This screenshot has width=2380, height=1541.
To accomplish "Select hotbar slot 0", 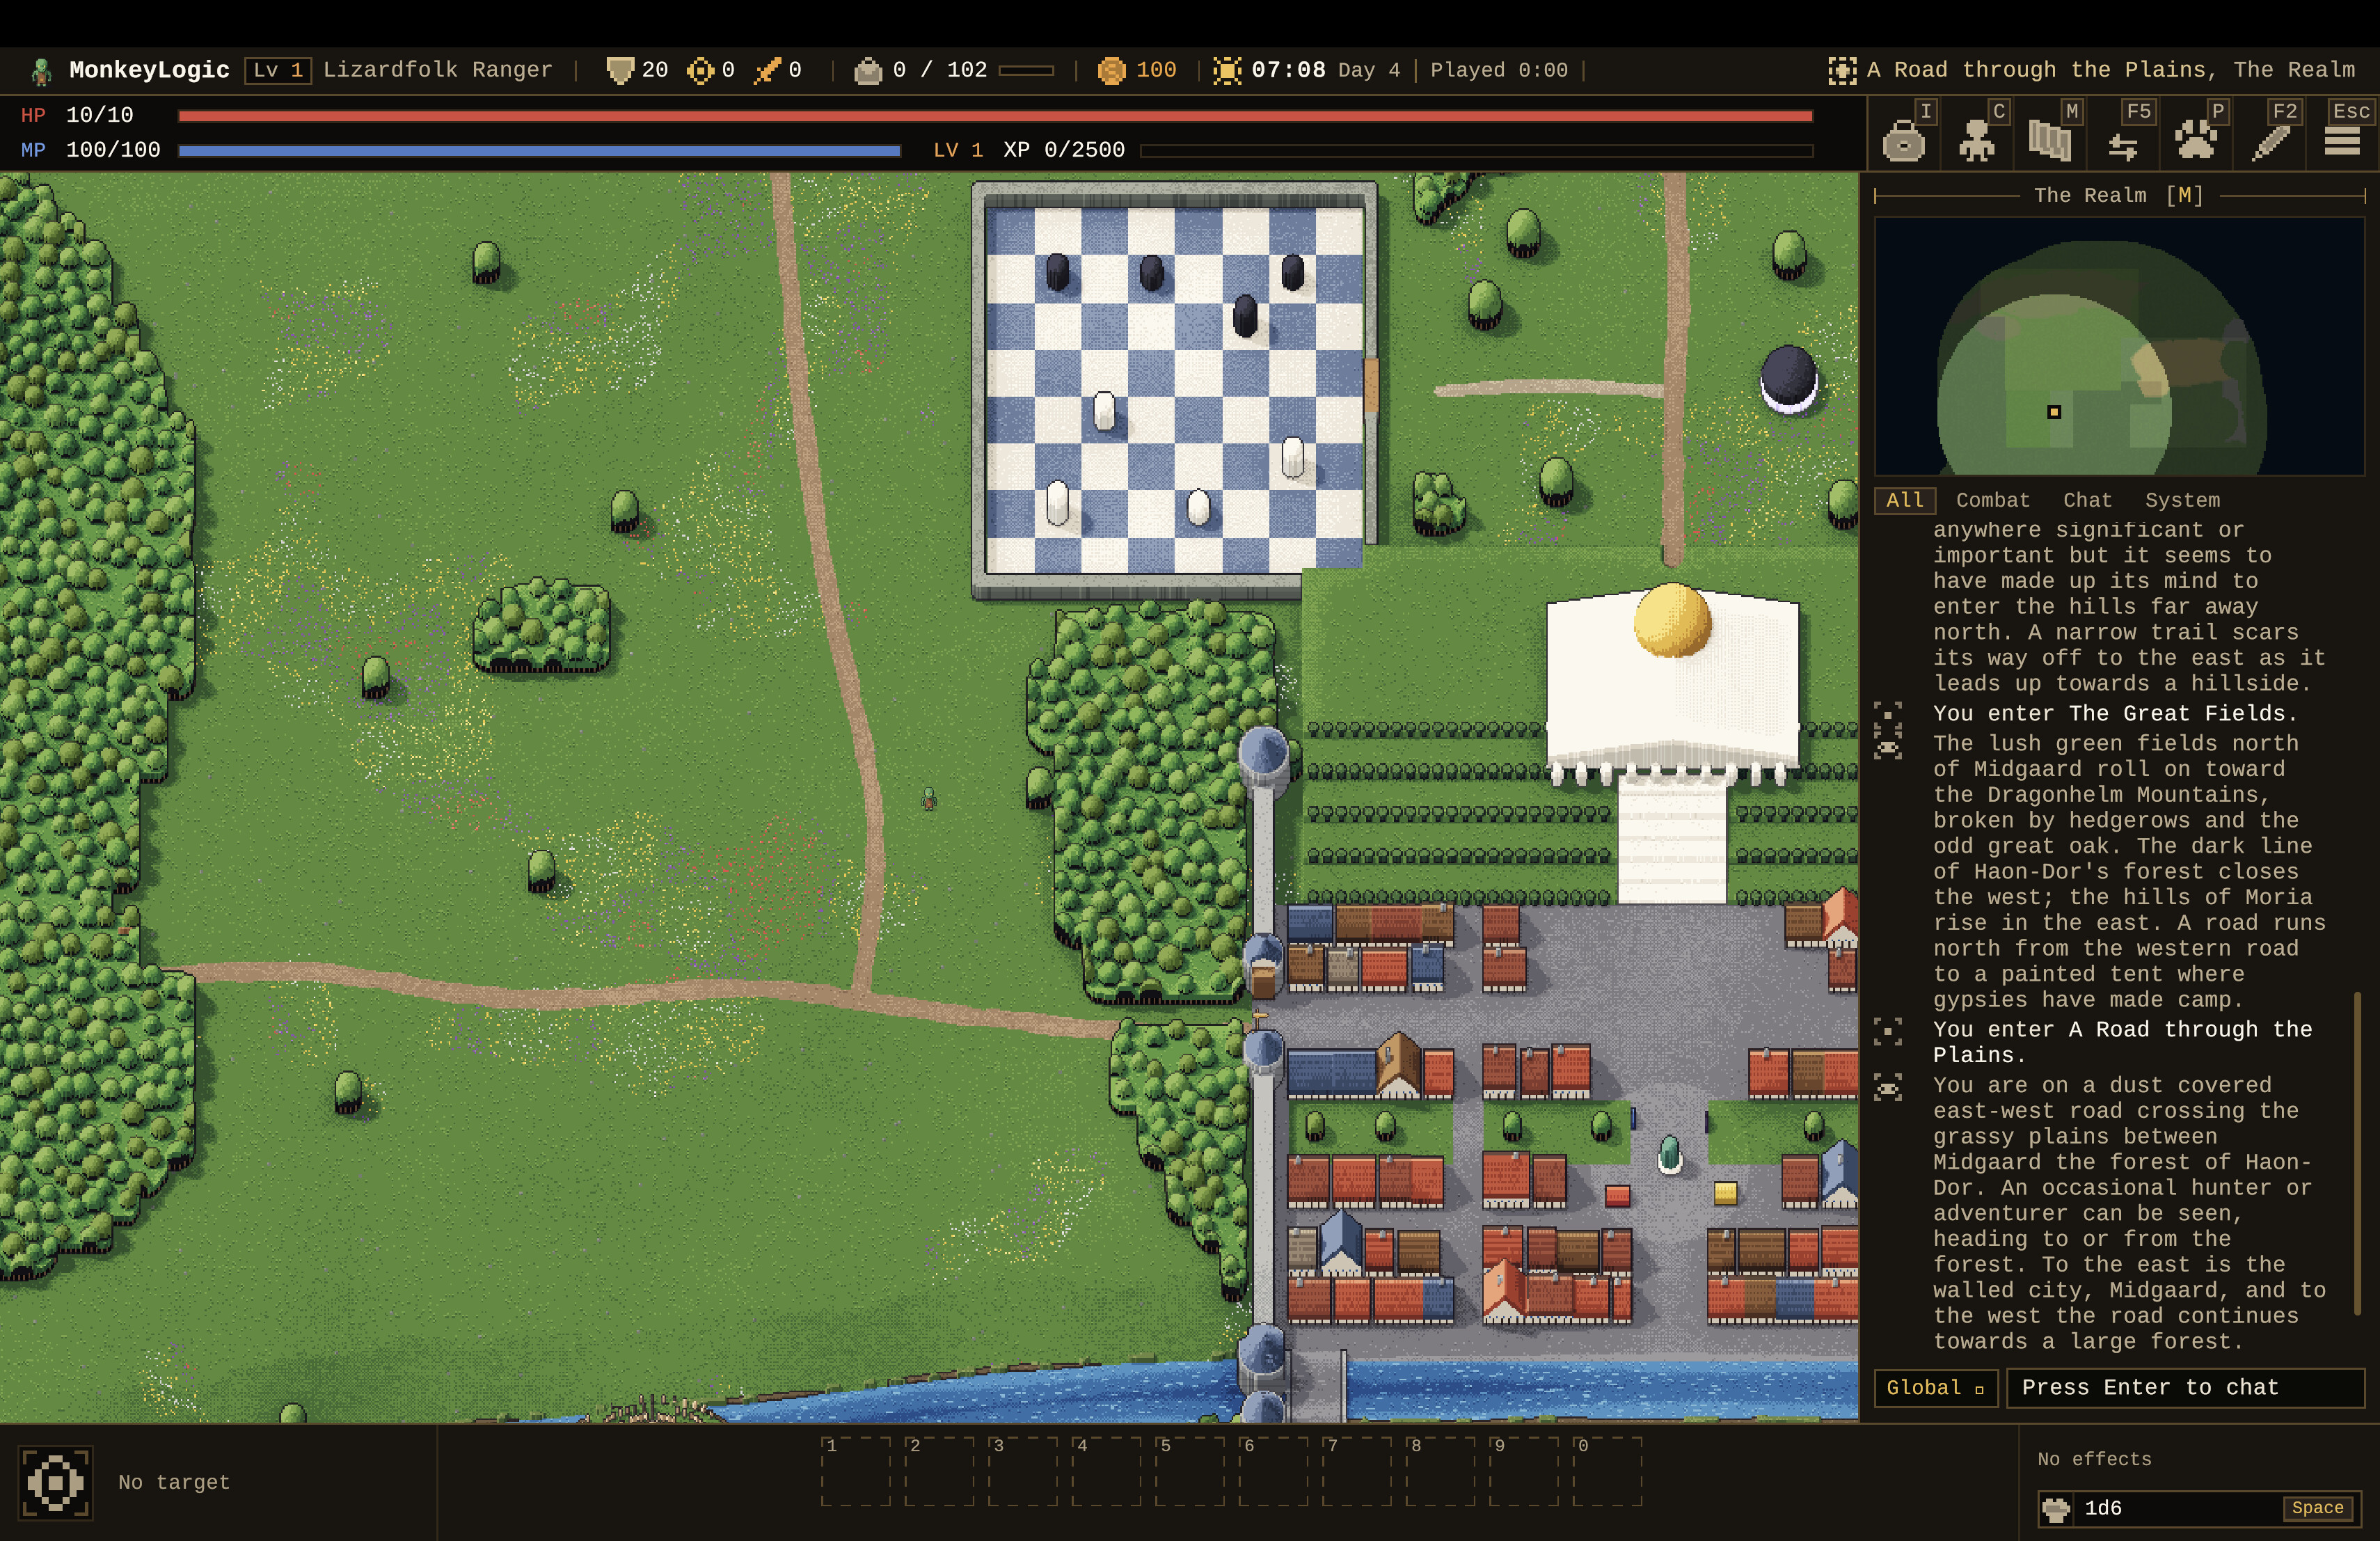I will point(1608,1472).
